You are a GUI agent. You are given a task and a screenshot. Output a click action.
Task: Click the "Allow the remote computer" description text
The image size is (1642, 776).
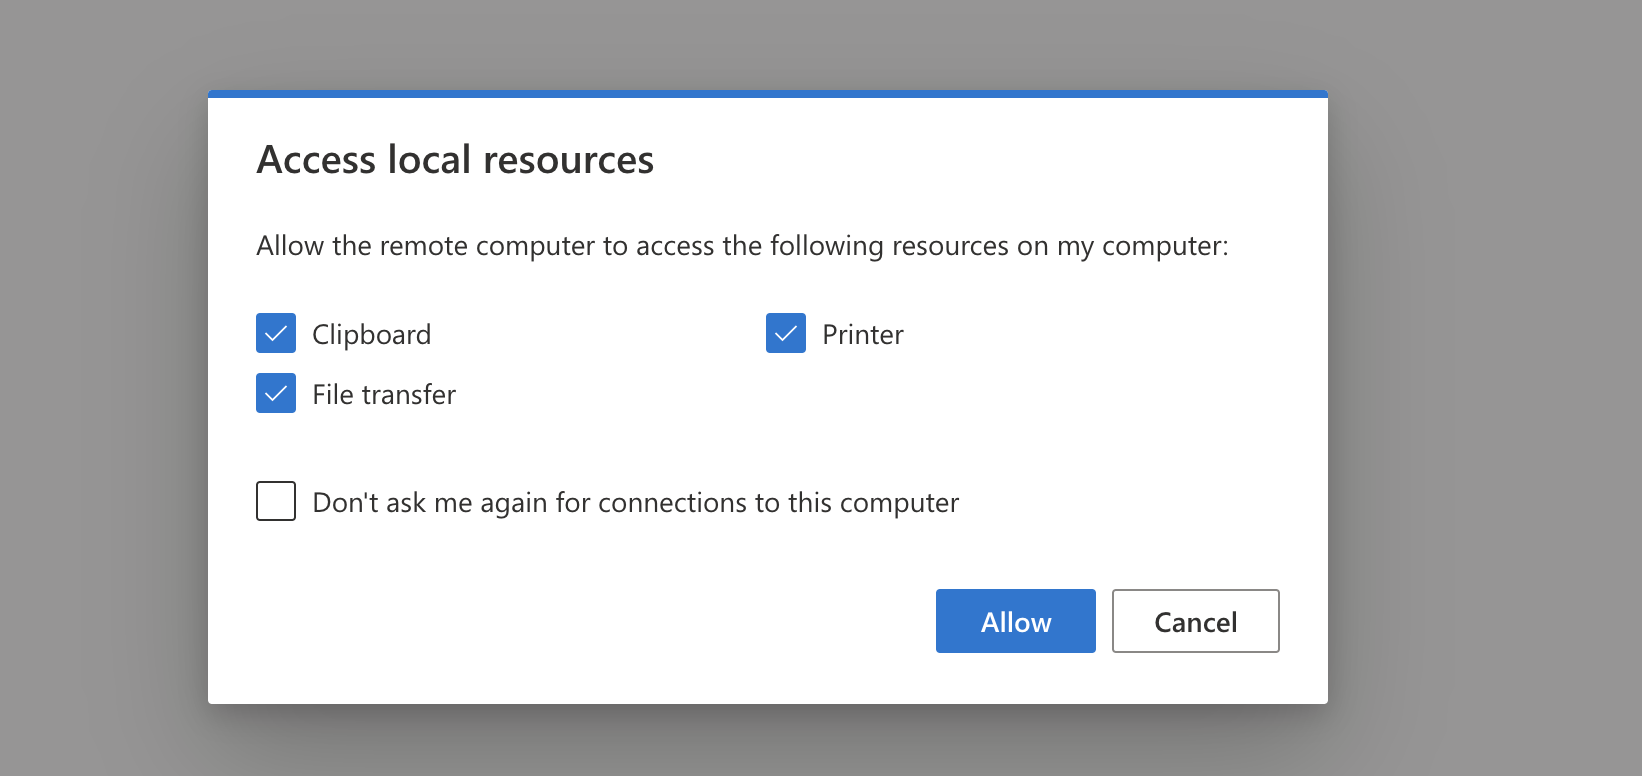[x=742, y=246]
